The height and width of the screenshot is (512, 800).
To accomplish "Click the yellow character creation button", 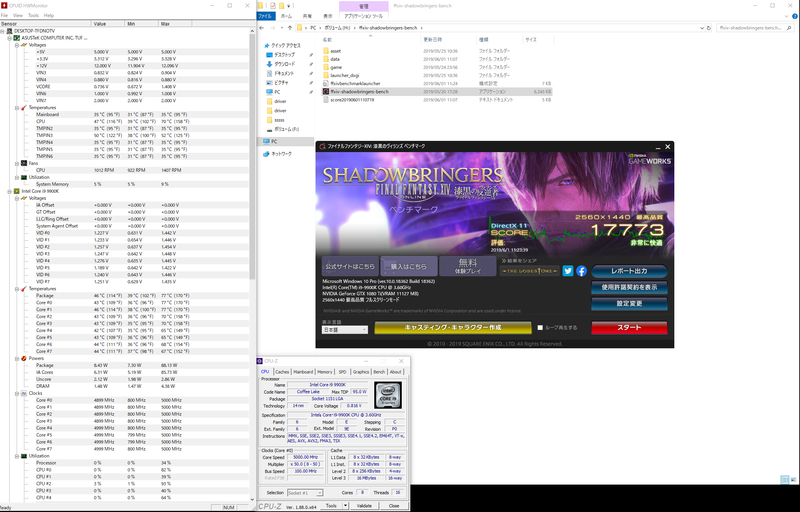I will click(x=453, y=327).
